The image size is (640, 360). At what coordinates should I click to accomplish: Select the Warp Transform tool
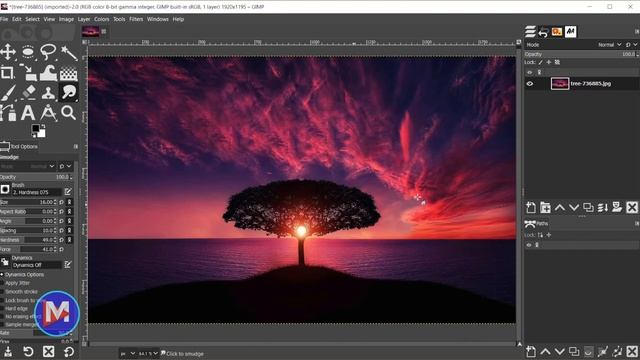click(48, 73)
